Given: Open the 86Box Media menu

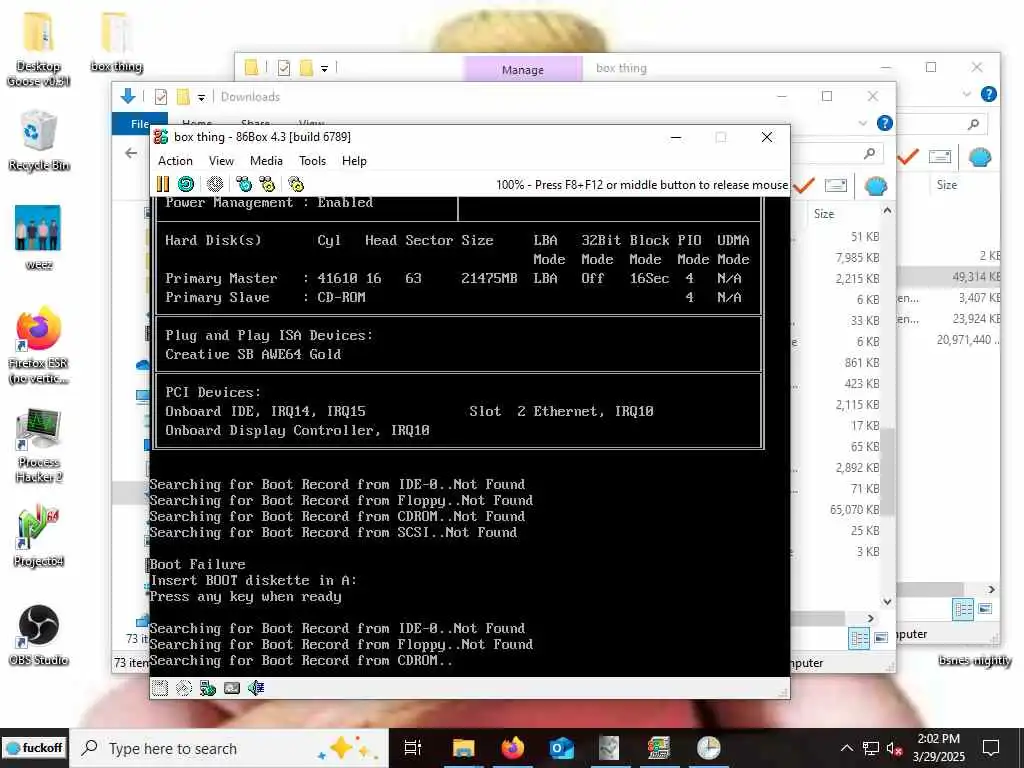Looking at the screenshot, I should click(x=266, y=161).
